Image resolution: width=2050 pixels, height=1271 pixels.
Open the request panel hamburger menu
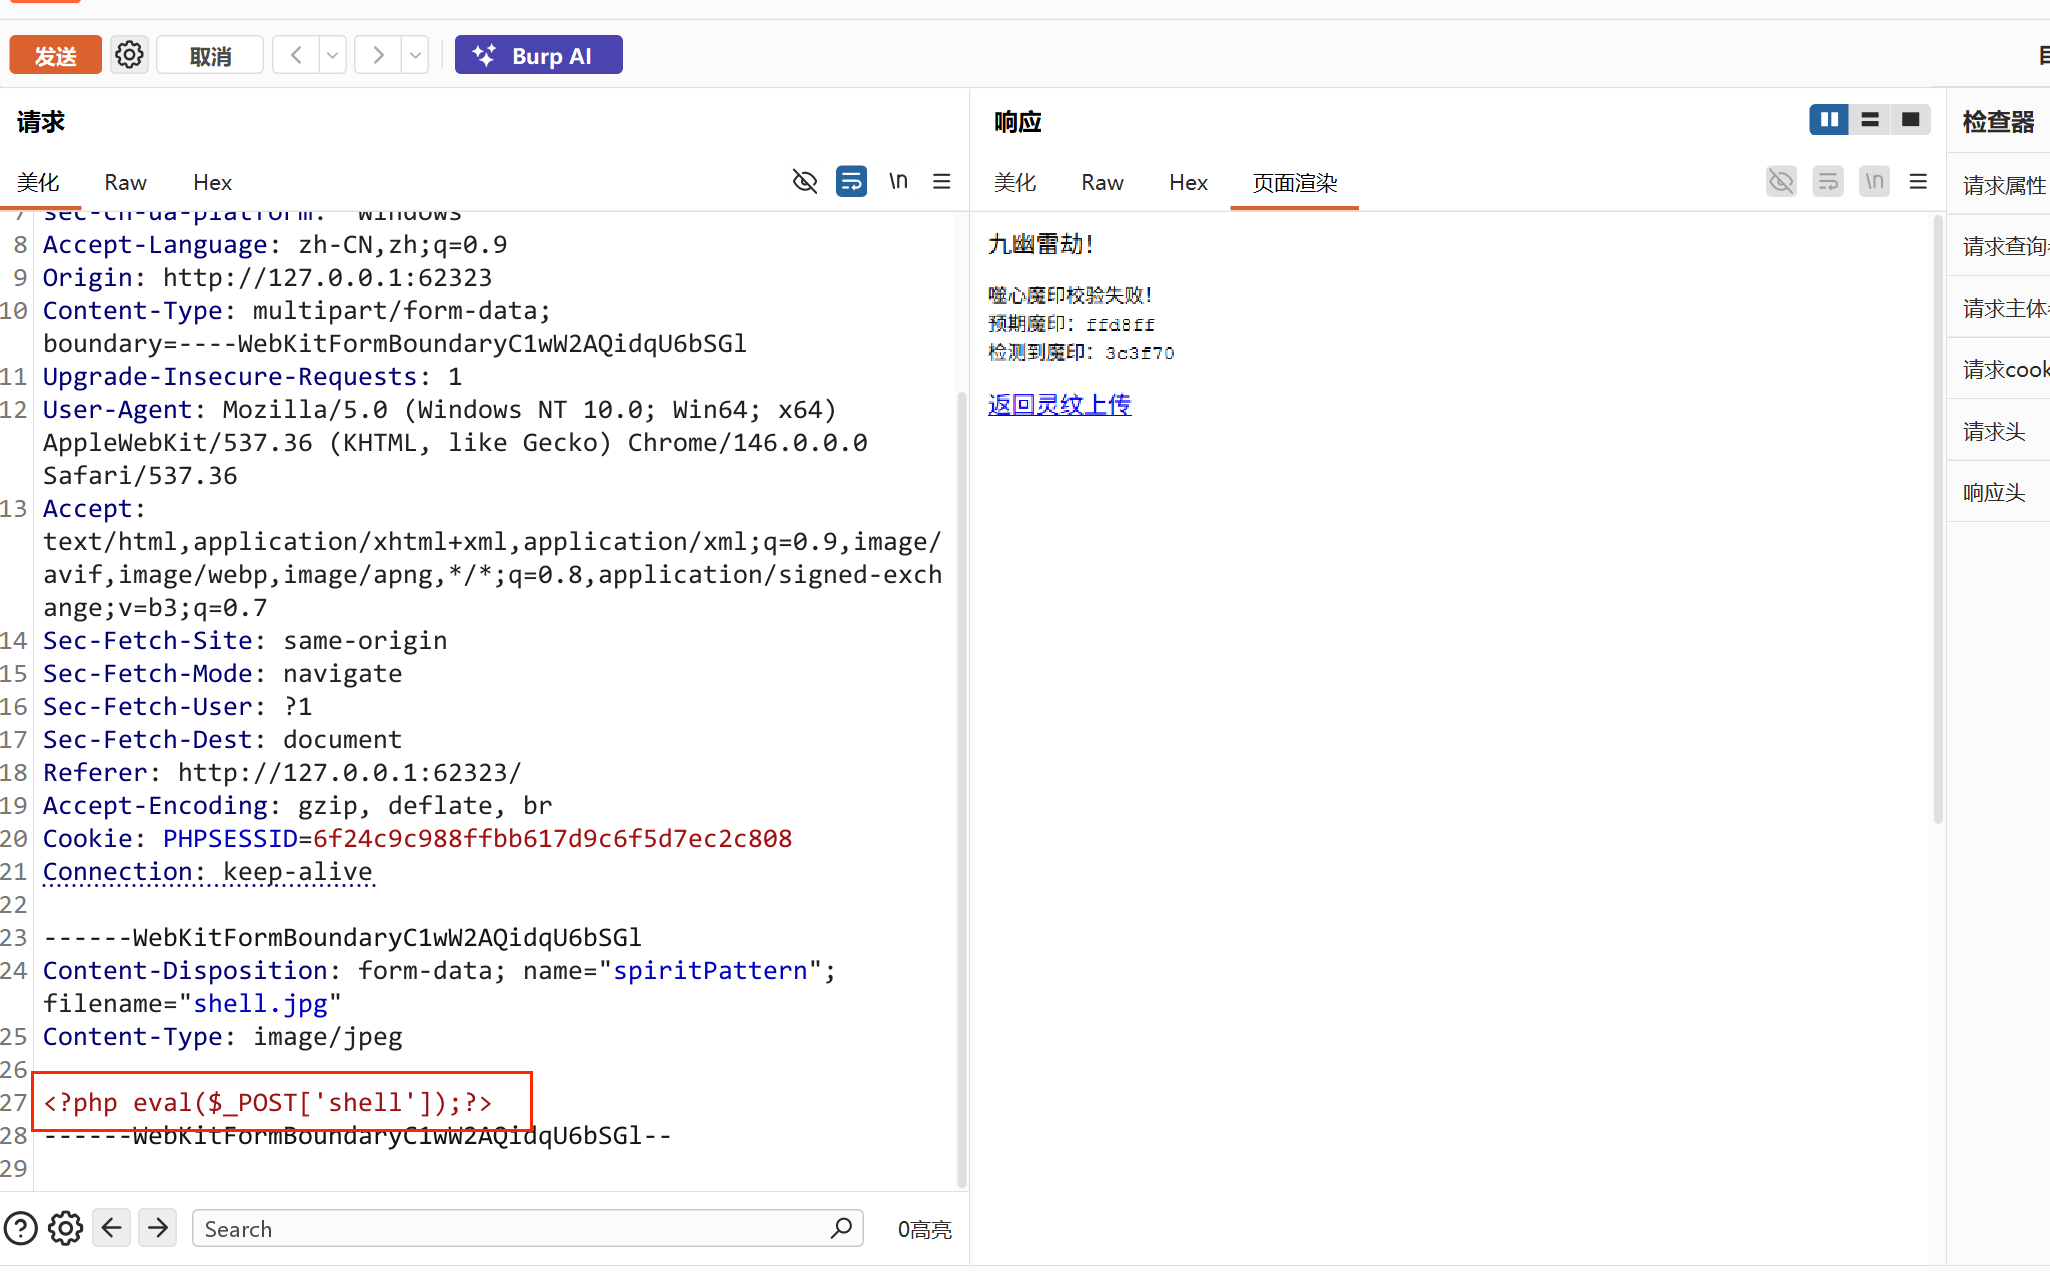tap(942, 181)
